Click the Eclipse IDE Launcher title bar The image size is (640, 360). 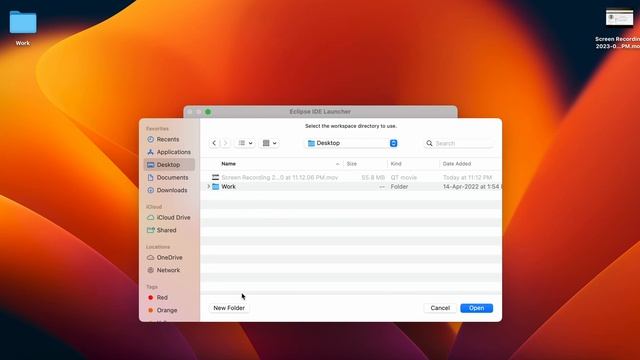[x=320, y=111]
